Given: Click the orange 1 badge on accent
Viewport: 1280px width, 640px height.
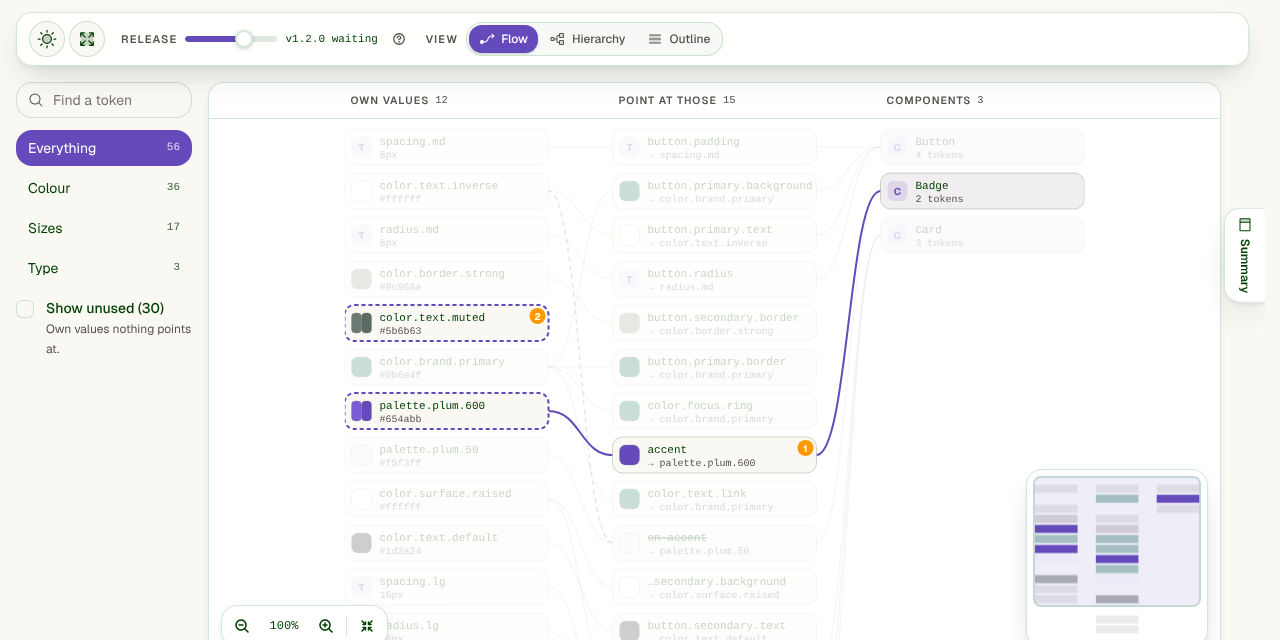Looking at the screenshot, I should tap(805, 448).
